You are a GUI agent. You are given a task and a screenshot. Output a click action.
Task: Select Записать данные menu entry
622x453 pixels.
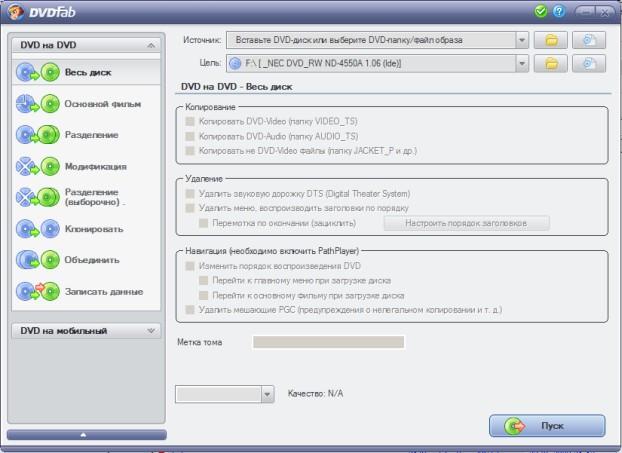86,291
